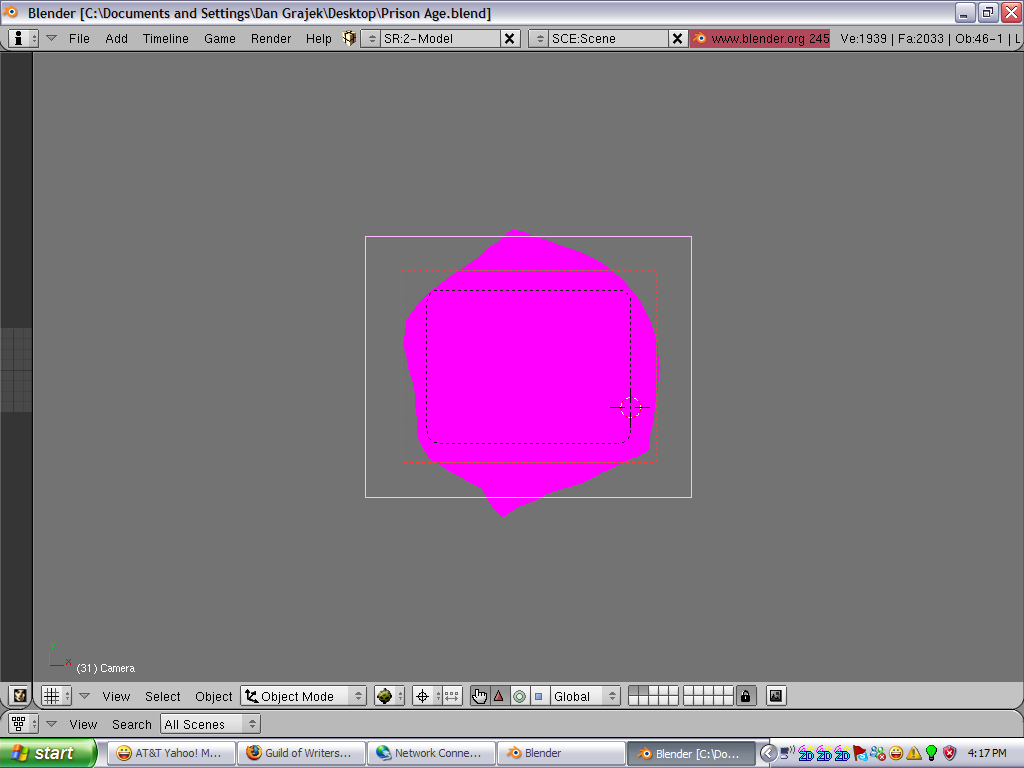Delete the SCE:Scene scene with X
This screenshot has height=768, width=1024.
click(x=678, y=39)
